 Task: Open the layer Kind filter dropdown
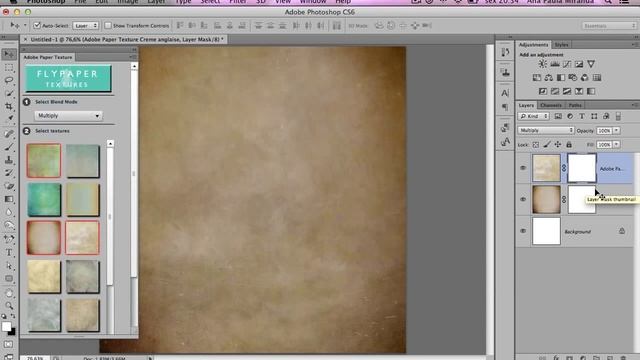(x=534, y=116)
